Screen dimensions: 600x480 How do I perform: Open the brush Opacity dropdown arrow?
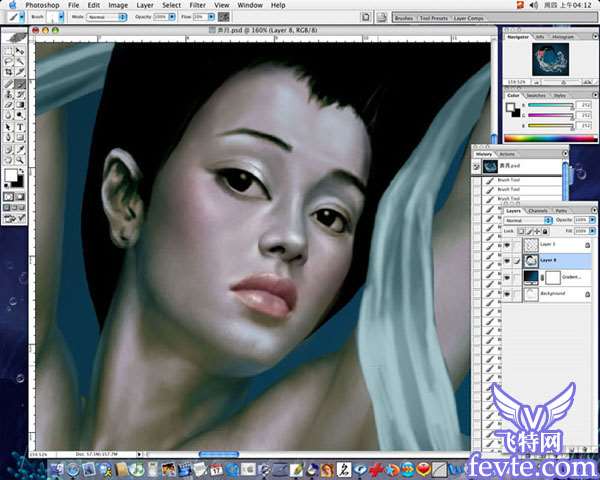click(x=172, y=17)
